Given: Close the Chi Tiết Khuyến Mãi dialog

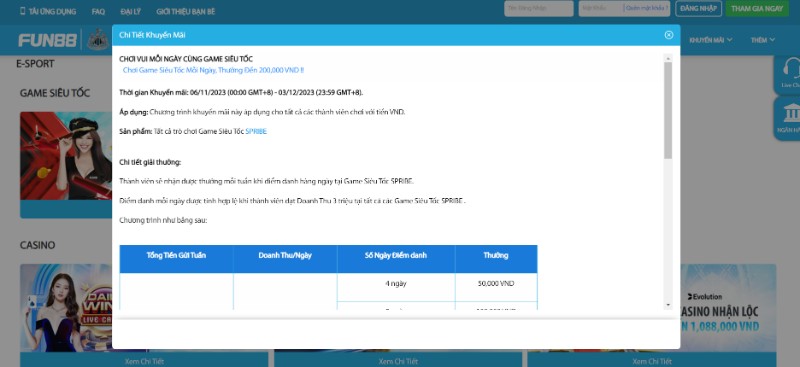Looking at the screenshot, I should (x=668, y=35).
